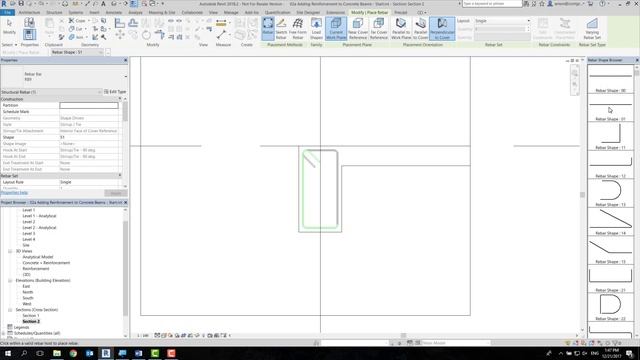Collapse the 3D Views tree node

click(x=10, y=251)
